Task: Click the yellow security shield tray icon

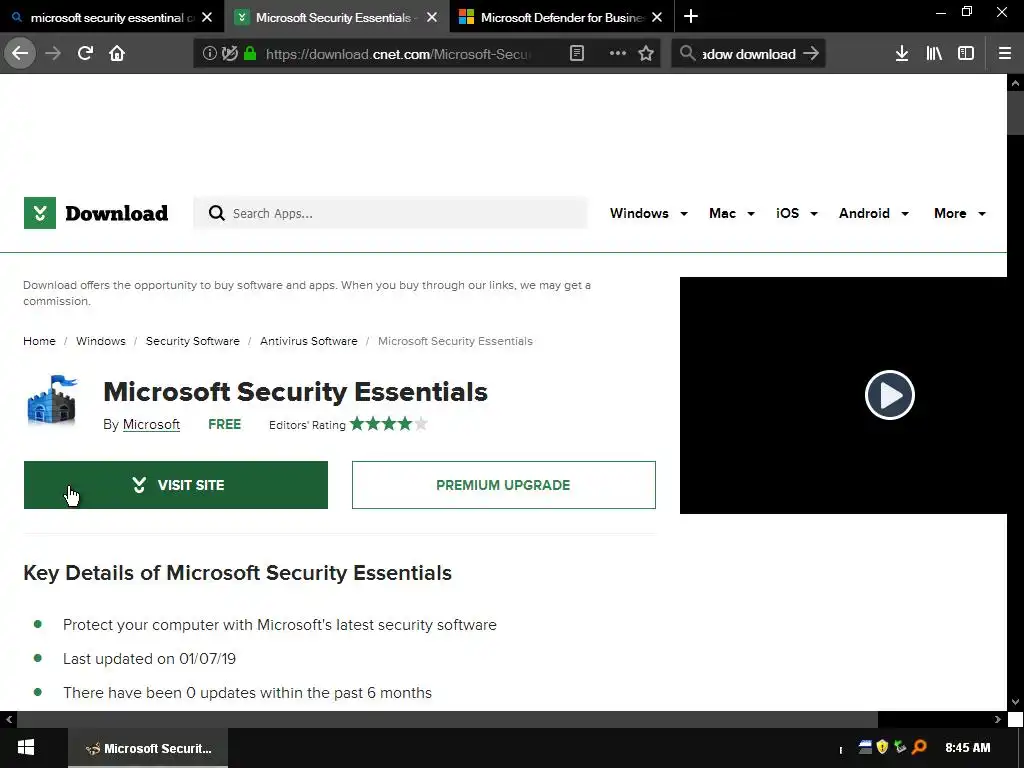Action: click(x=882, y=747)
